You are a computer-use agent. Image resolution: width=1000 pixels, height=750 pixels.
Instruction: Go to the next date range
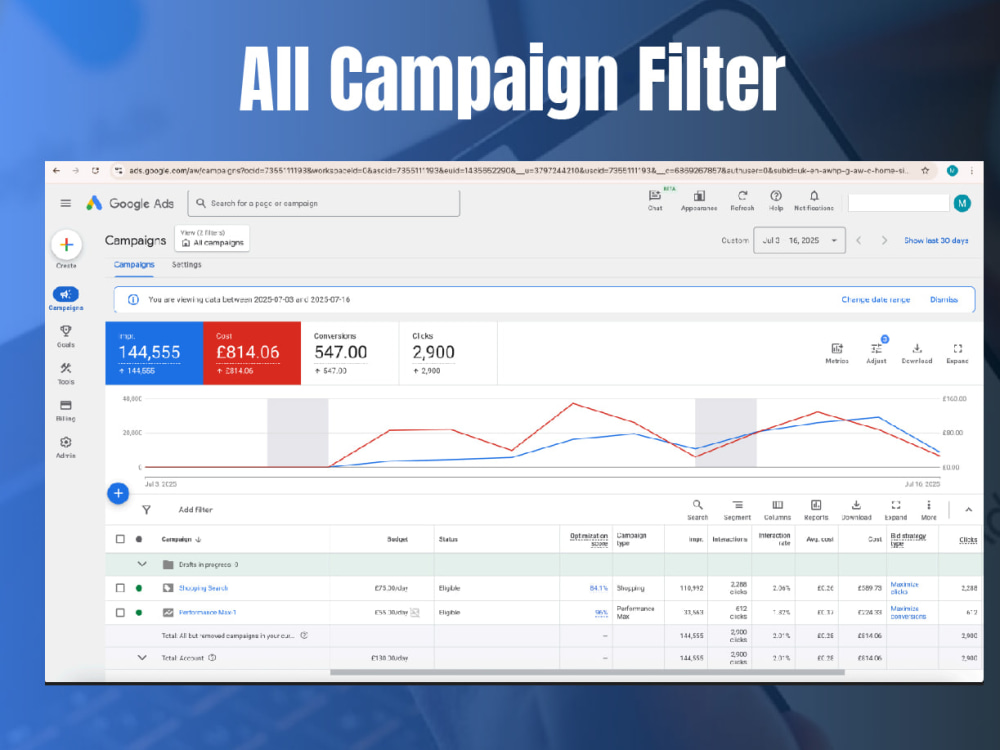884,240
